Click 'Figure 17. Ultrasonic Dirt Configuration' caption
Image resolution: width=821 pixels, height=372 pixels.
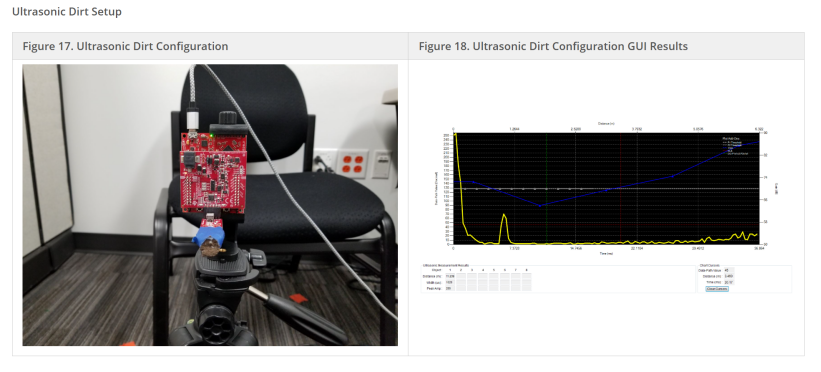click(x=125, y=46)
